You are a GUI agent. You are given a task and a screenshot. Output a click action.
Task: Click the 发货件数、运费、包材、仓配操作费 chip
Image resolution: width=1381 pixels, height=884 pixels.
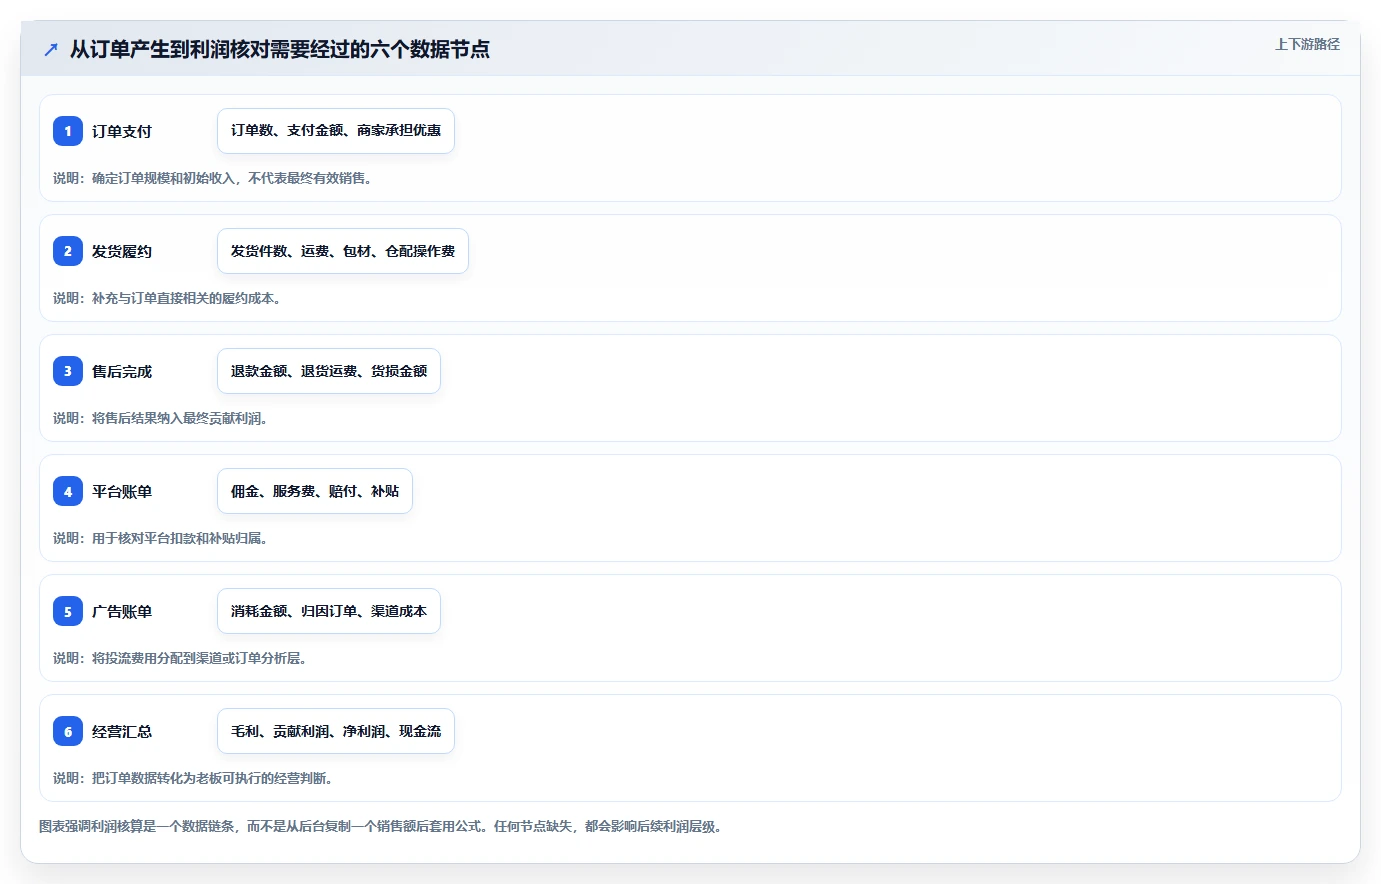(343, 251)
